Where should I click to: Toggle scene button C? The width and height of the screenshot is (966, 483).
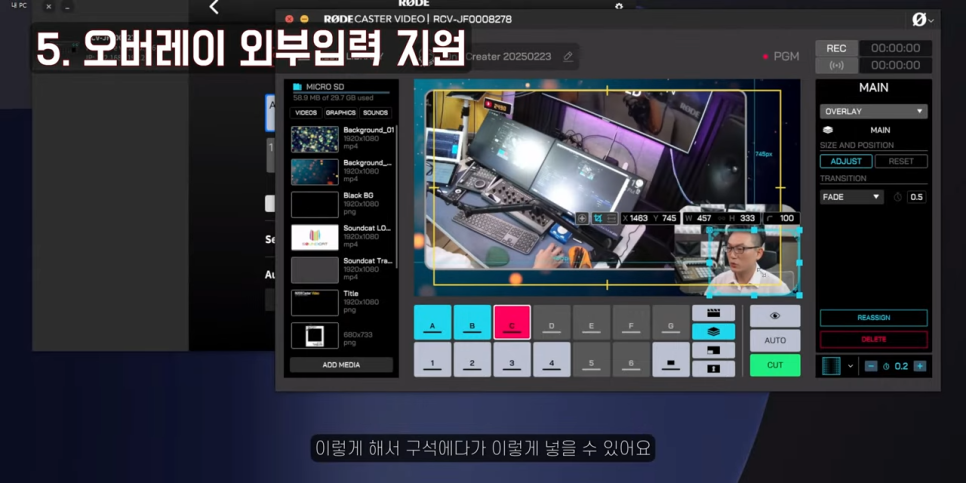[x=511, y=323]
